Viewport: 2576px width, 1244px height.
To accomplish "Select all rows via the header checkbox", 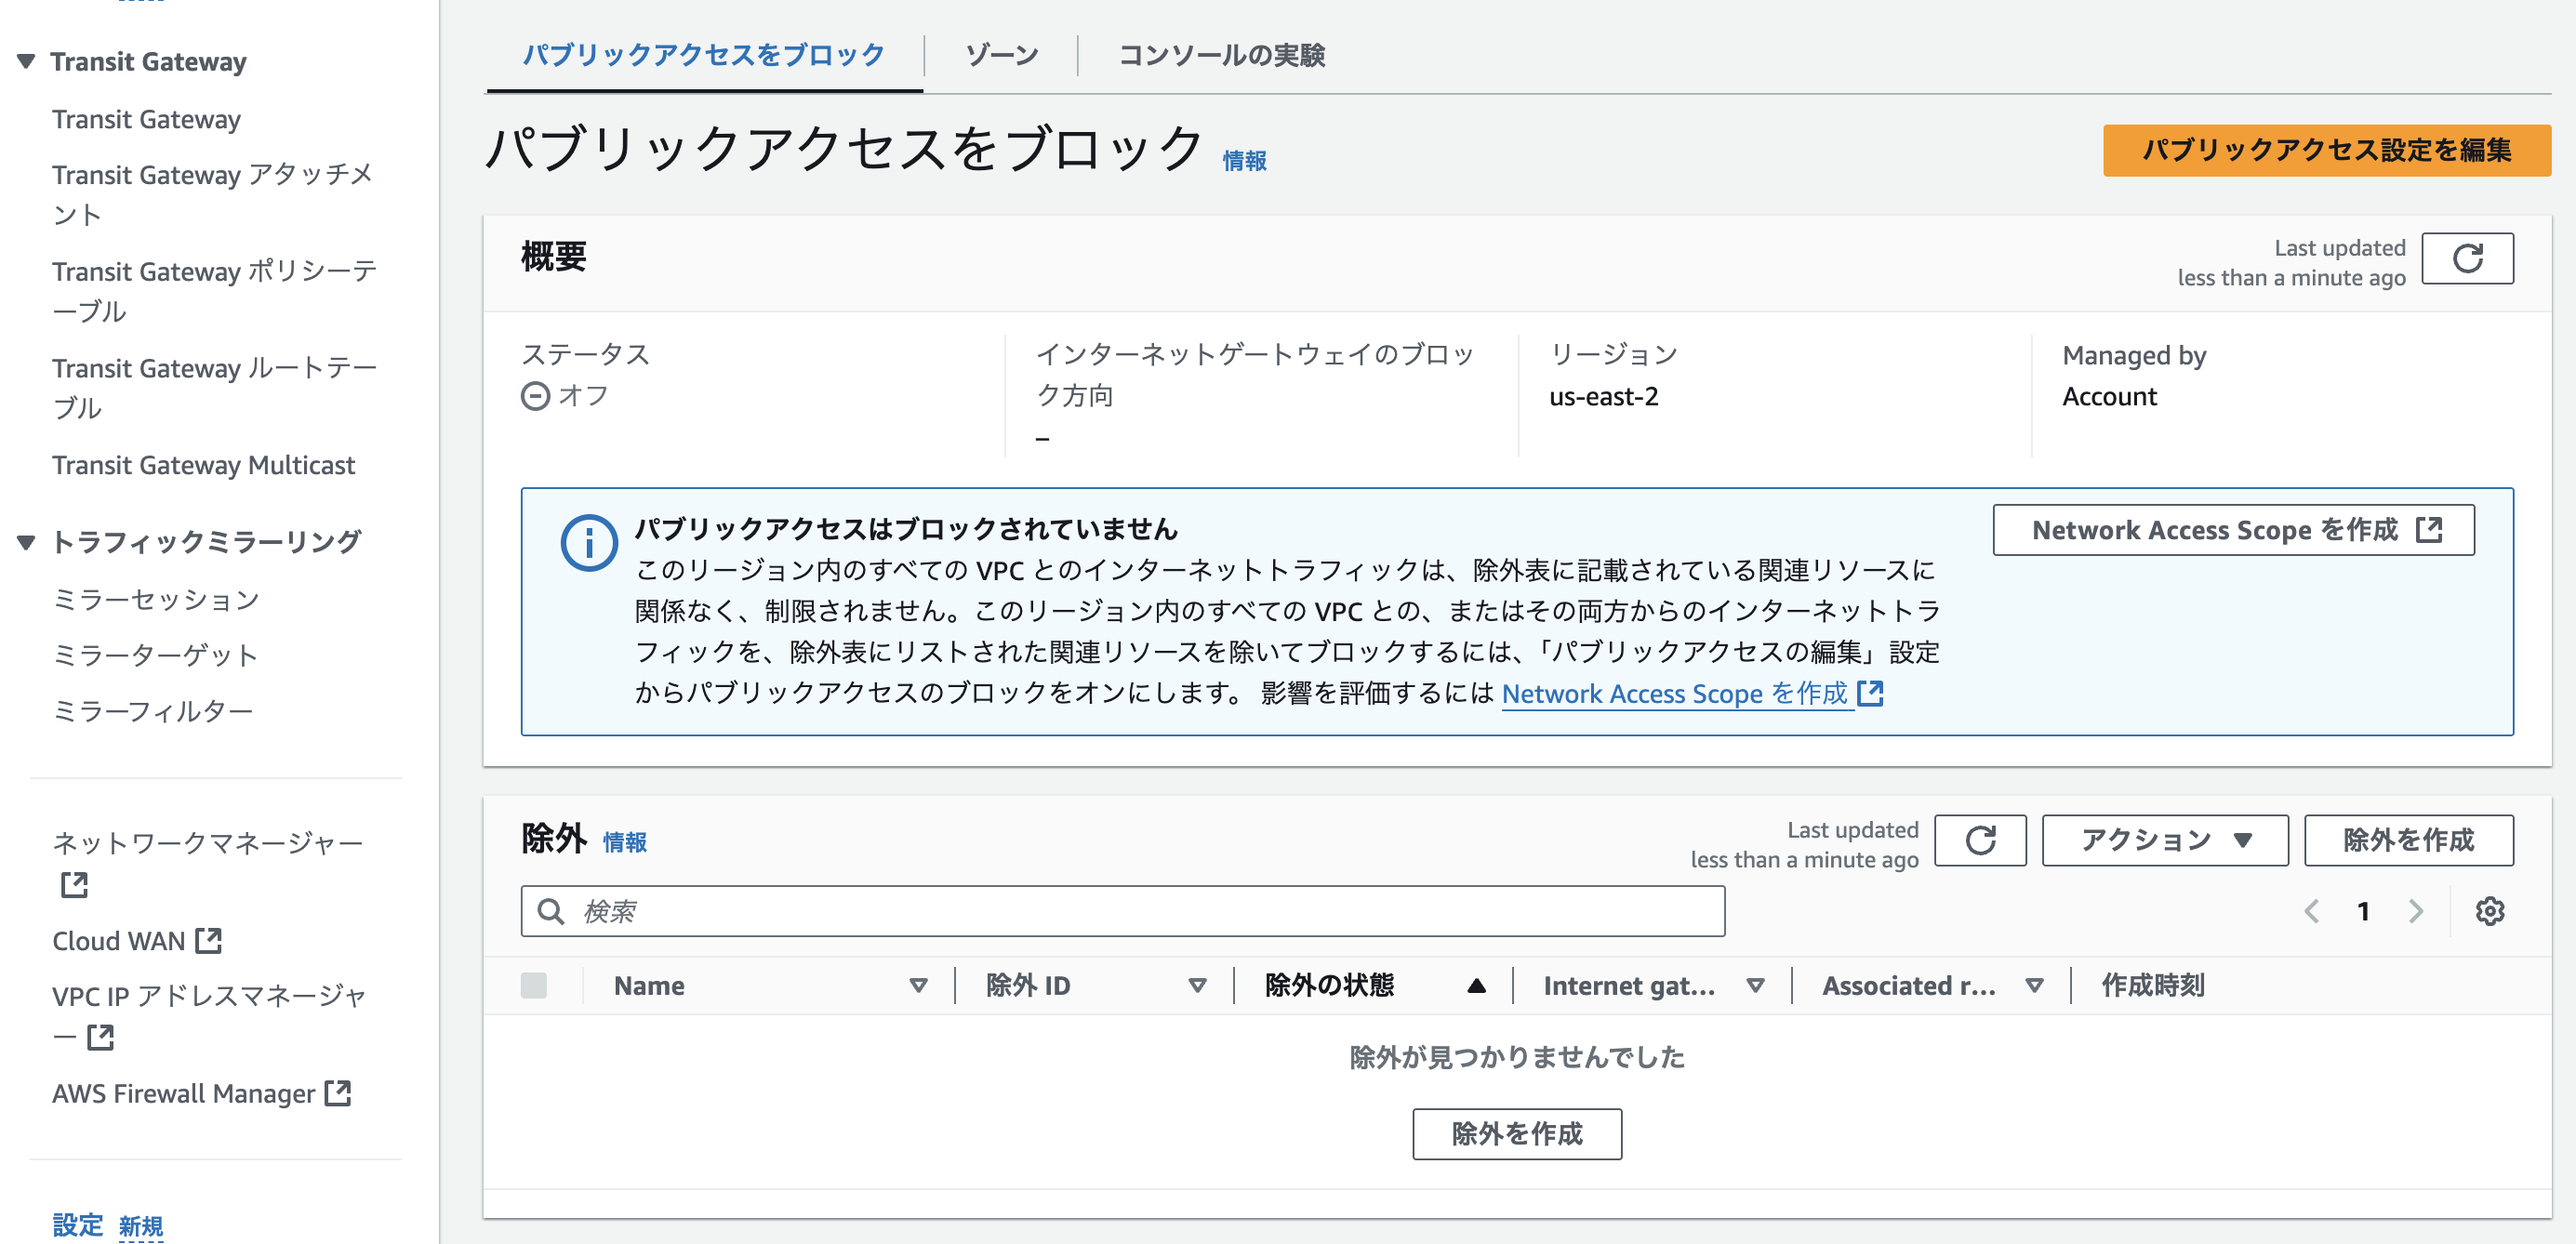I will tap(533, 985).
